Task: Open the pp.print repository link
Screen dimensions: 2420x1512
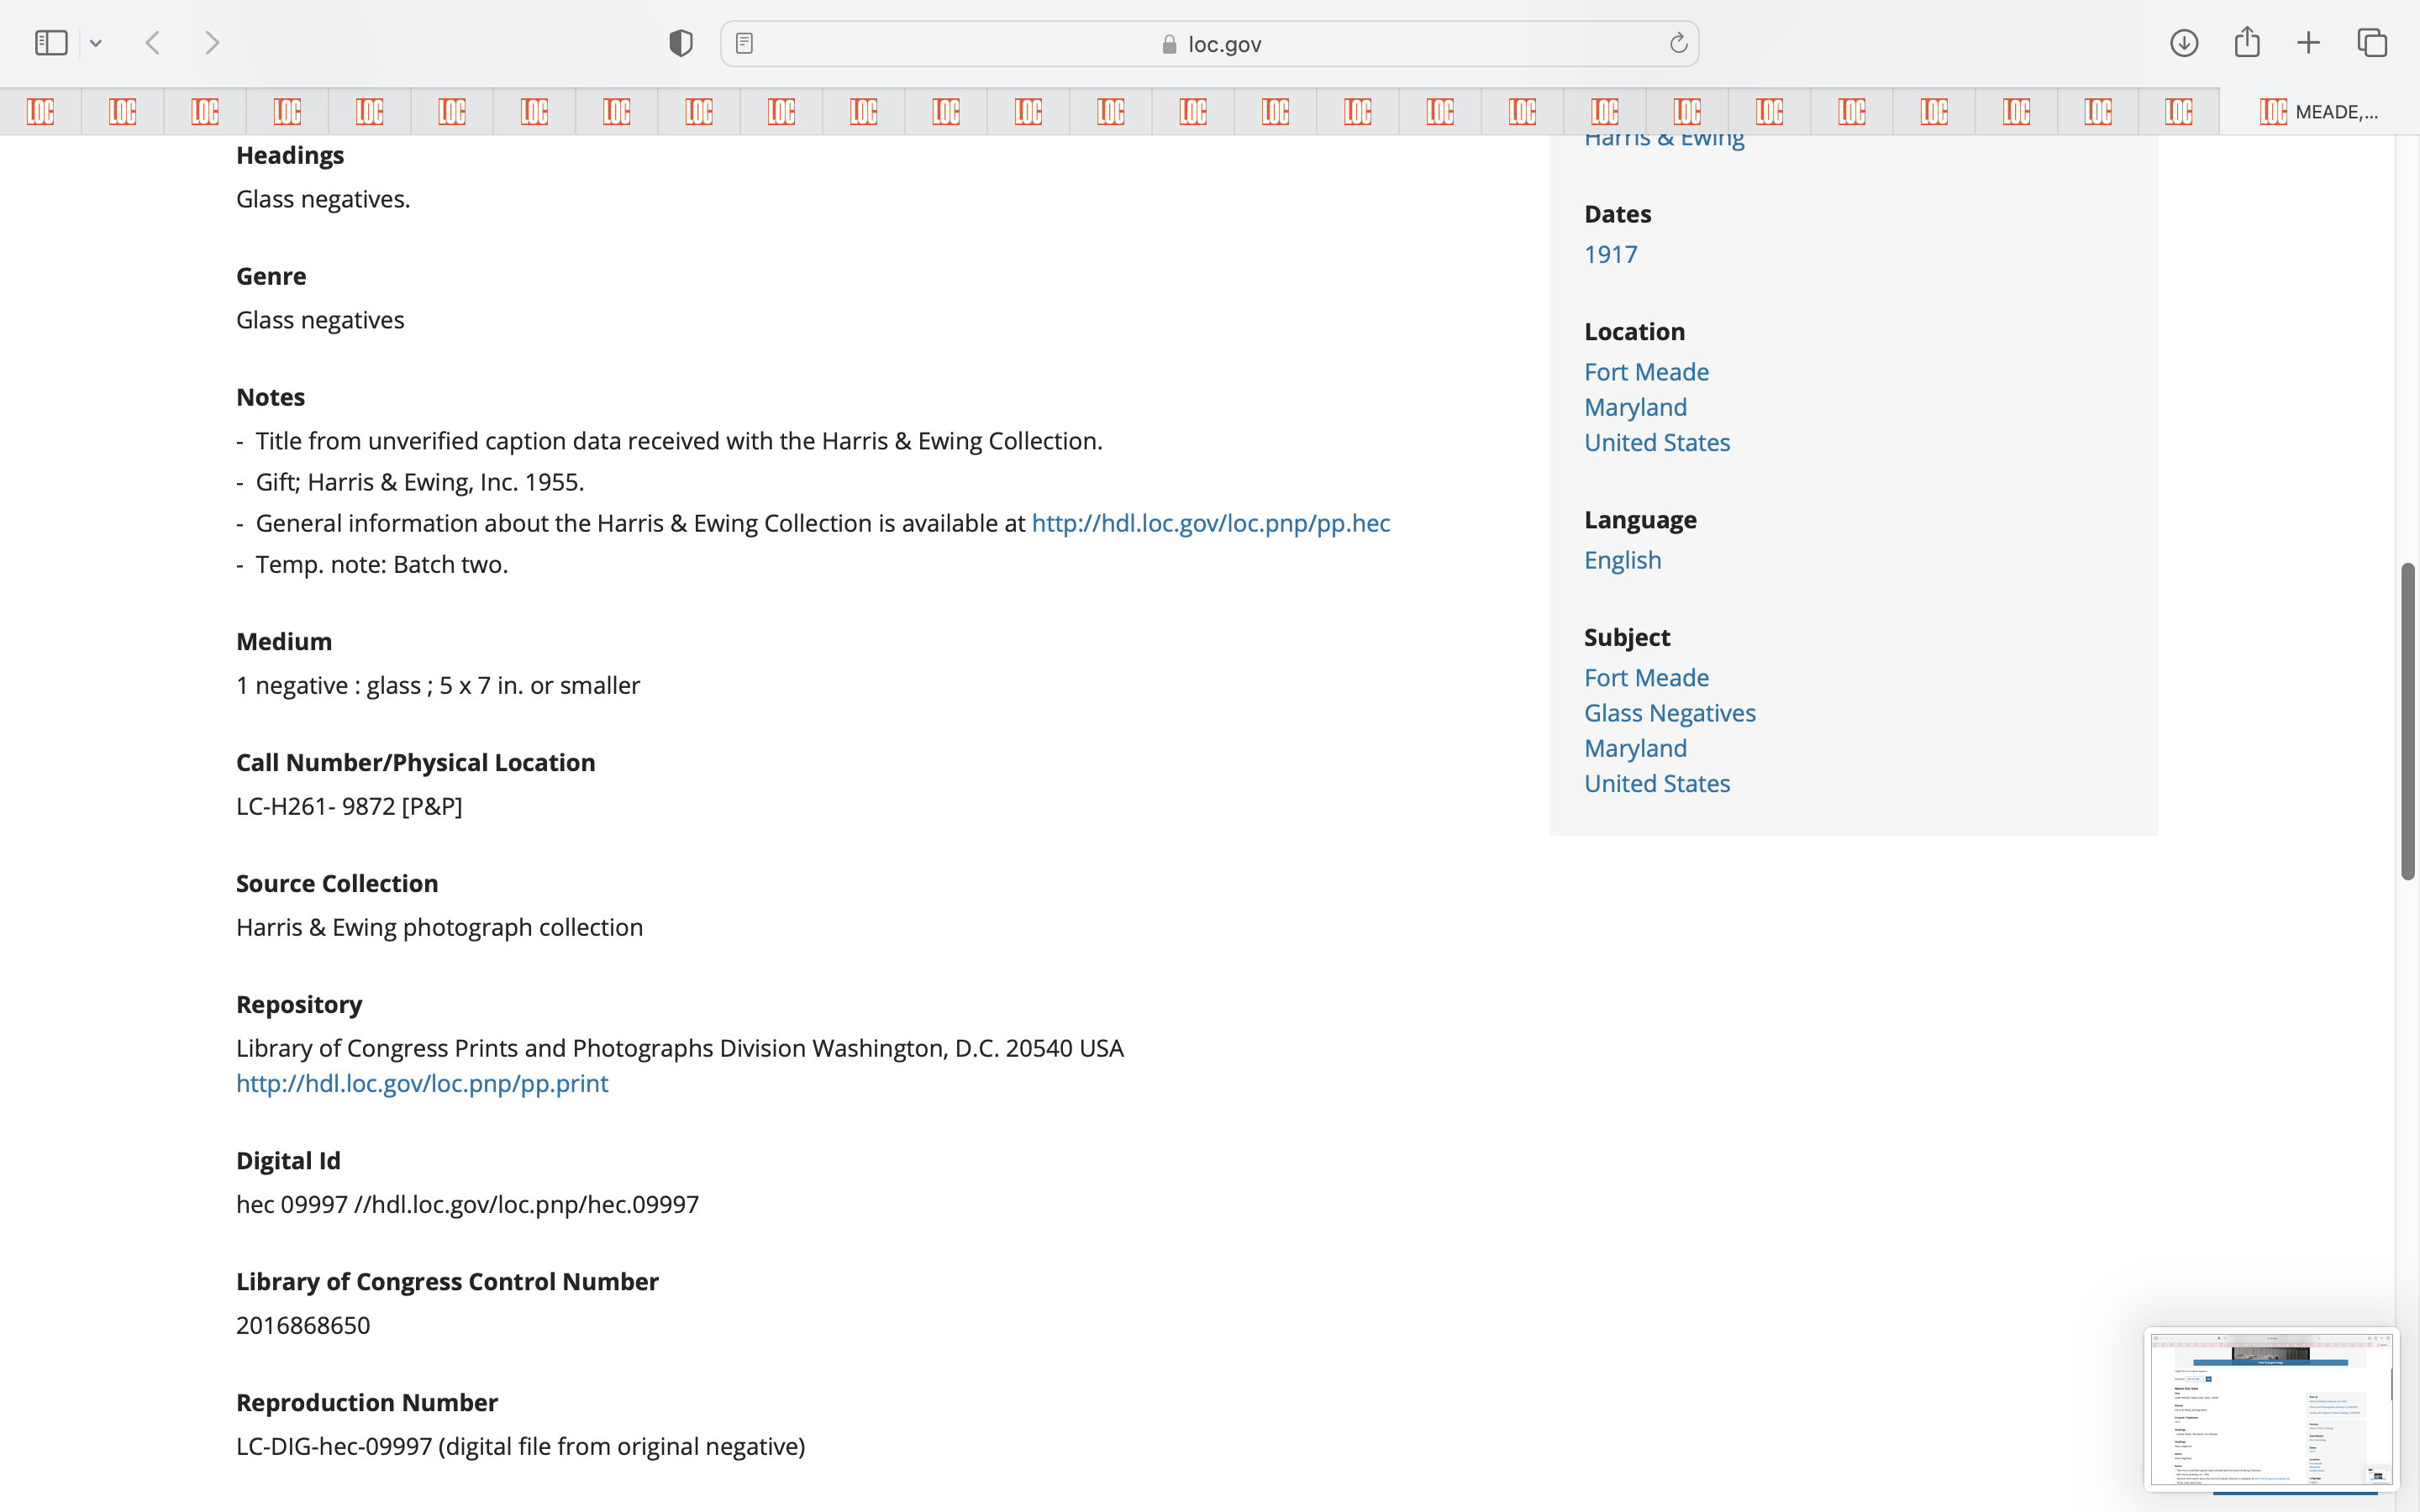Action: click(x=422, y=1083)
